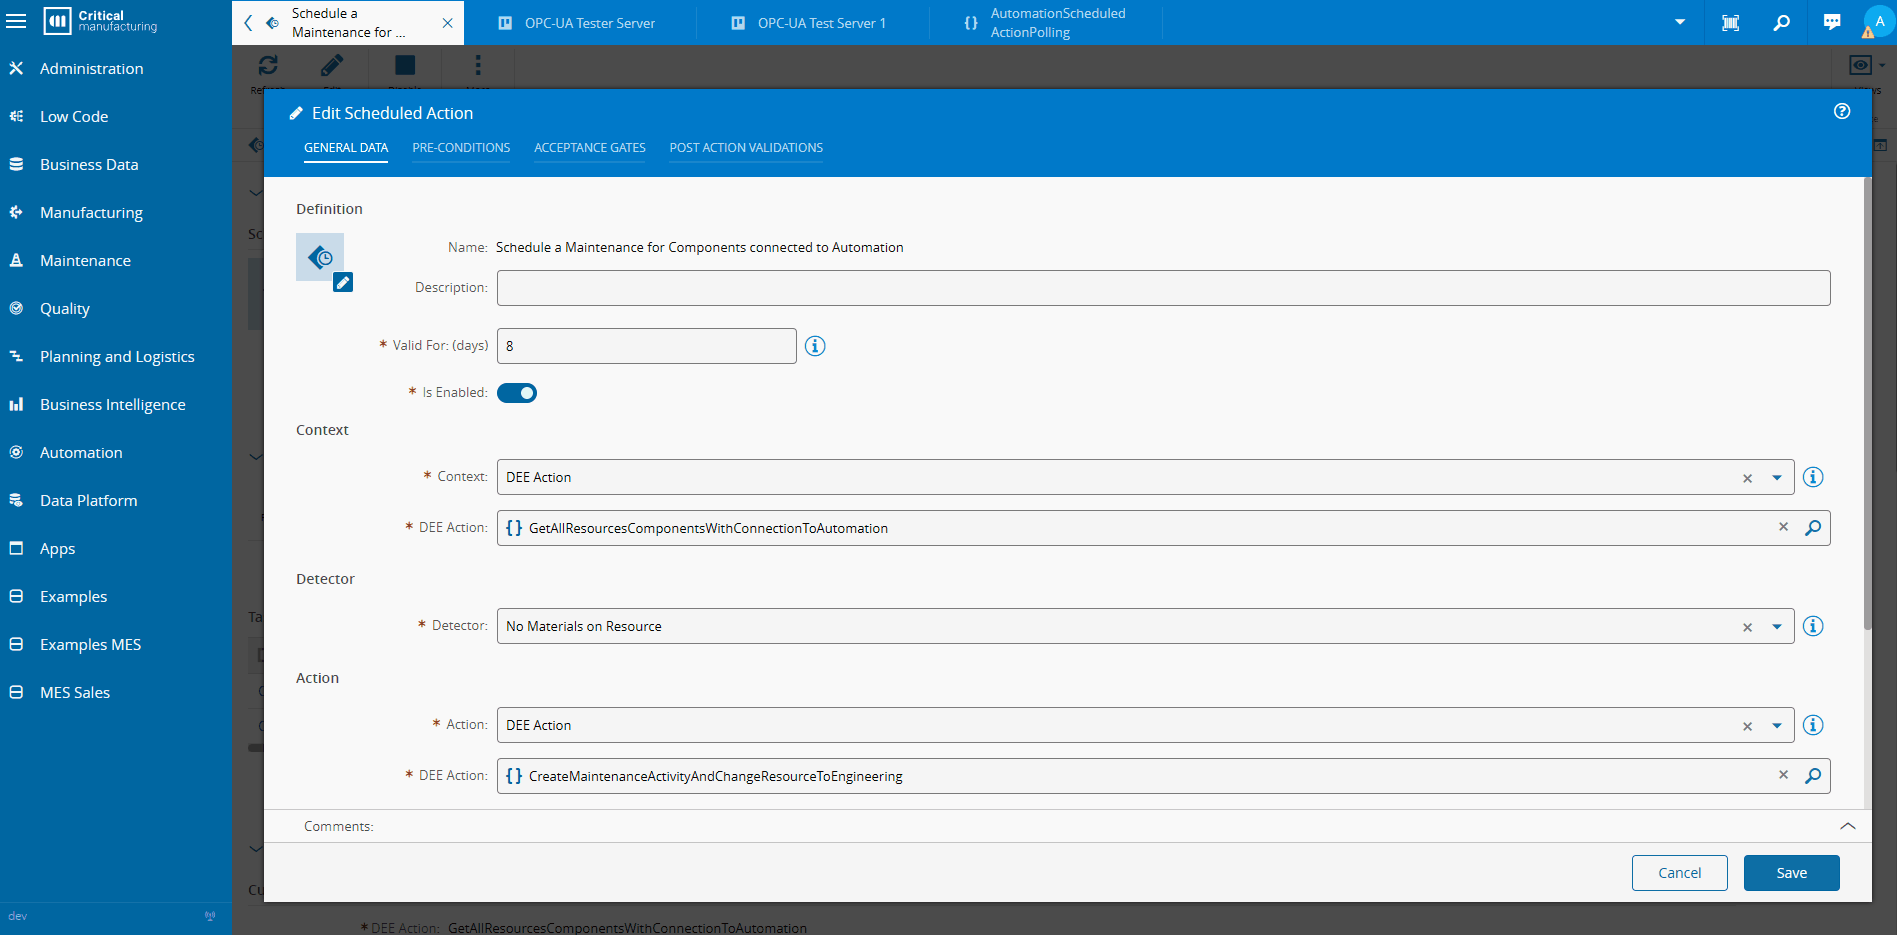Image resolution: width=1897 pixels, height=935 pixels.
Task: Expand the Context dropdown
Action: pyautogui.click(x=1777, y=478)
